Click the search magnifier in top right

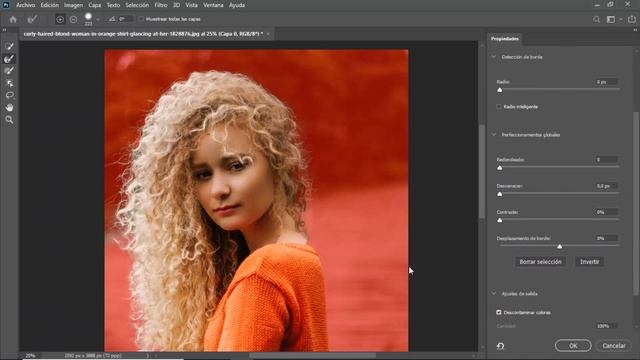[x=596, y=19]
